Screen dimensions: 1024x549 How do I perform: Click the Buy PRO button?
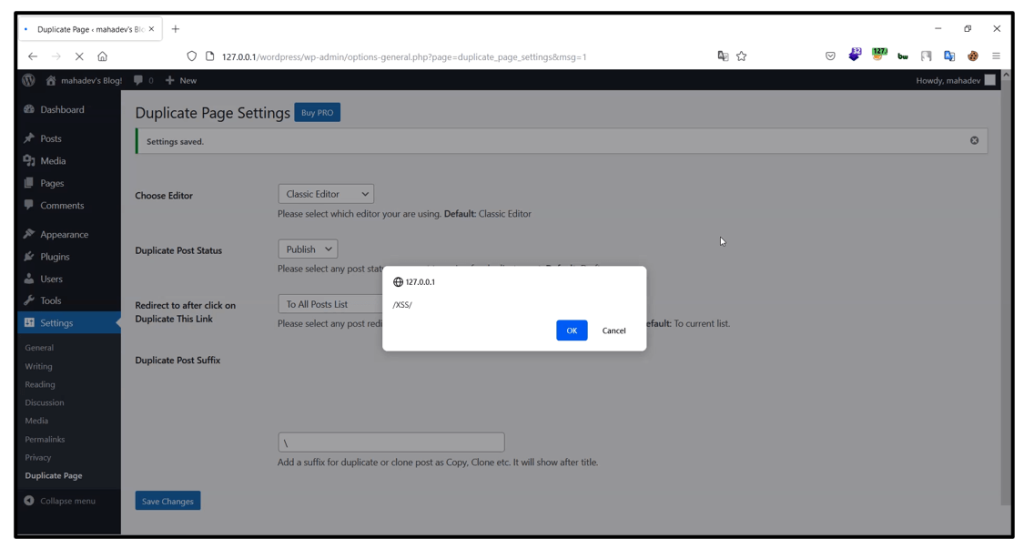click(317, 112)
